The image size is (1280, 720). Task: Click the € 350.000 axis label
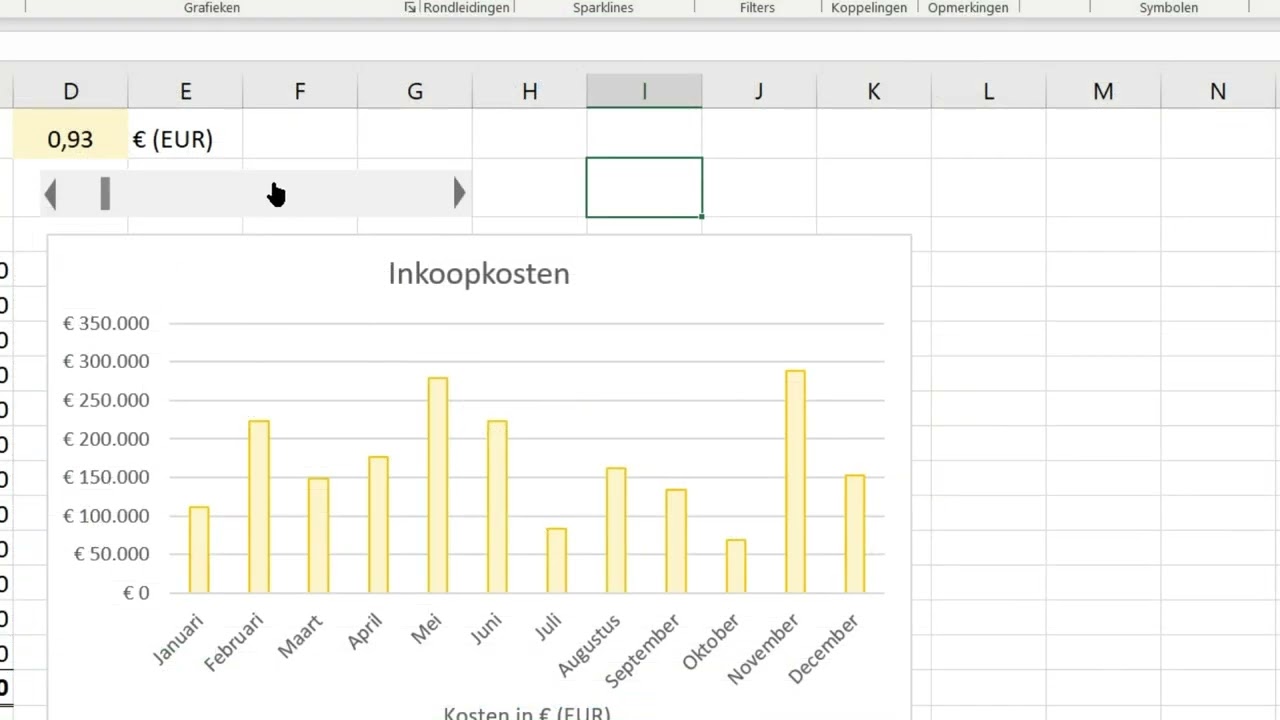pyautogui.click(x=106, y=323)
